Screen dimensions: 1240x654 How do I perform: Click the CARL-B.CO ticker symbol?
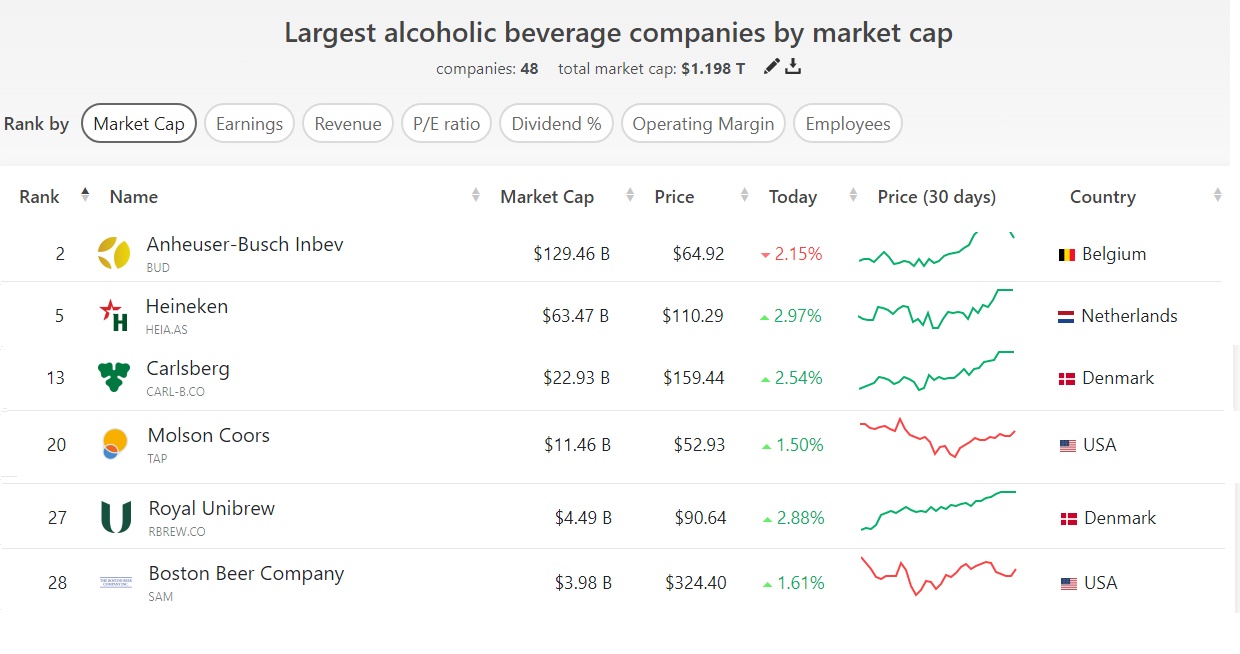tap(175, 392)
